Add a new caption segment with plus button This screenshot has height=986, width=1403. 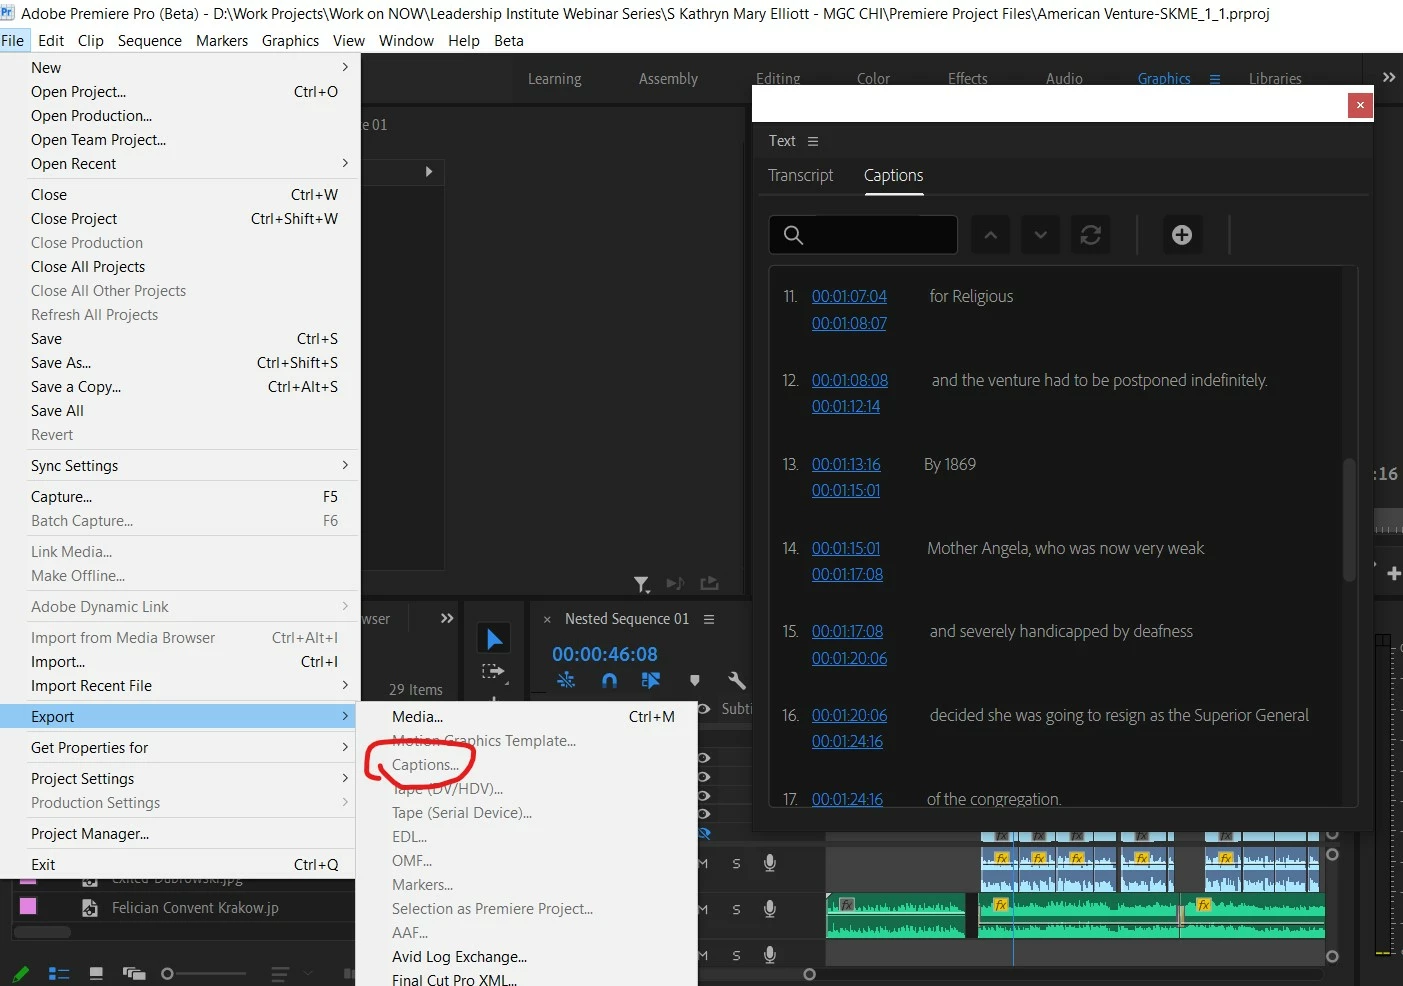pos(1182,235)
